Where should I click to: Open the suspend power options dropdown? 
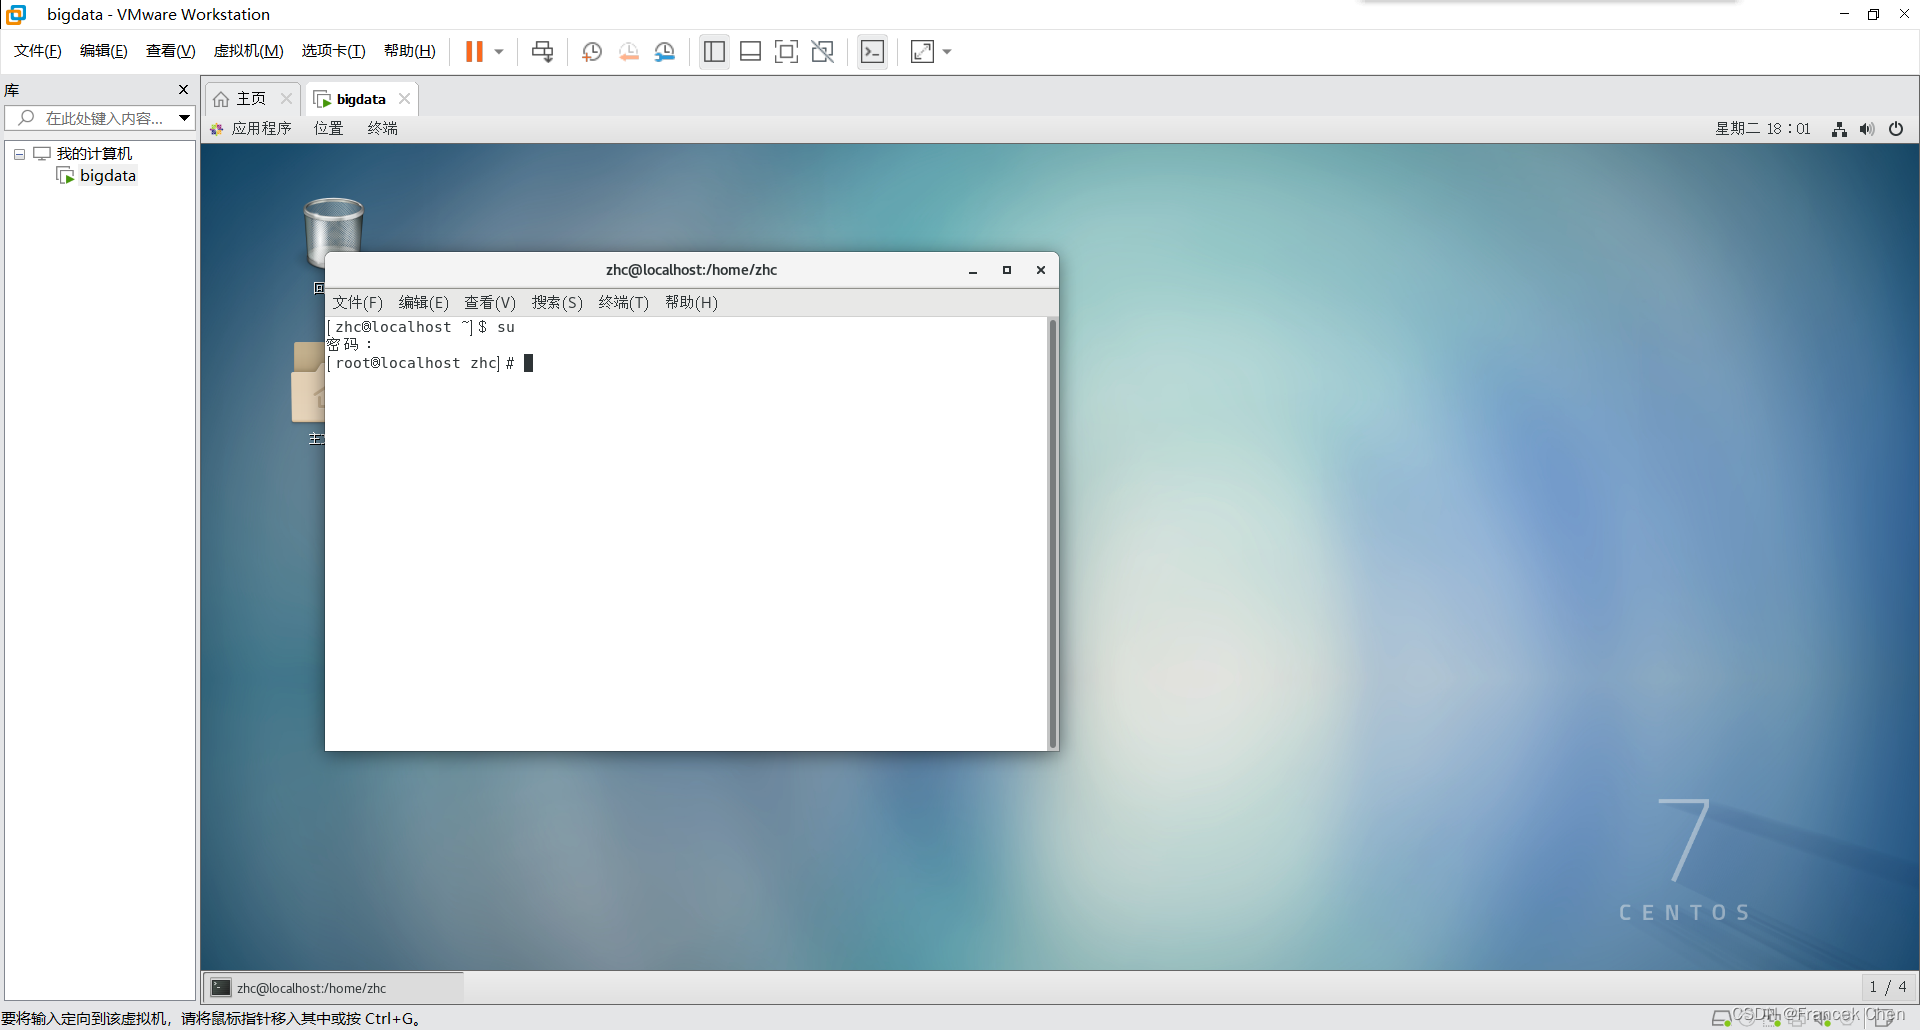click(497, 51)
